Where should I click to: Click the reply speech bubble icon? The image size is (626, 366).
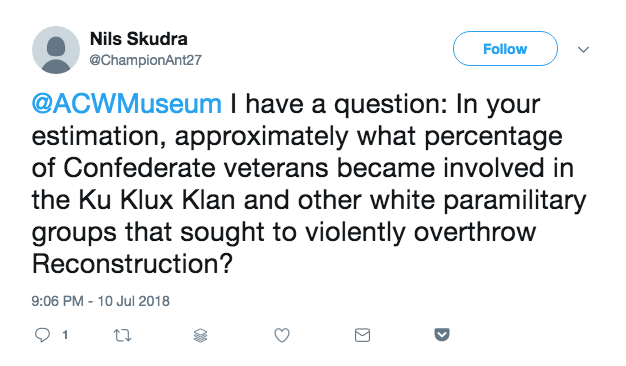tap(42, 335)
